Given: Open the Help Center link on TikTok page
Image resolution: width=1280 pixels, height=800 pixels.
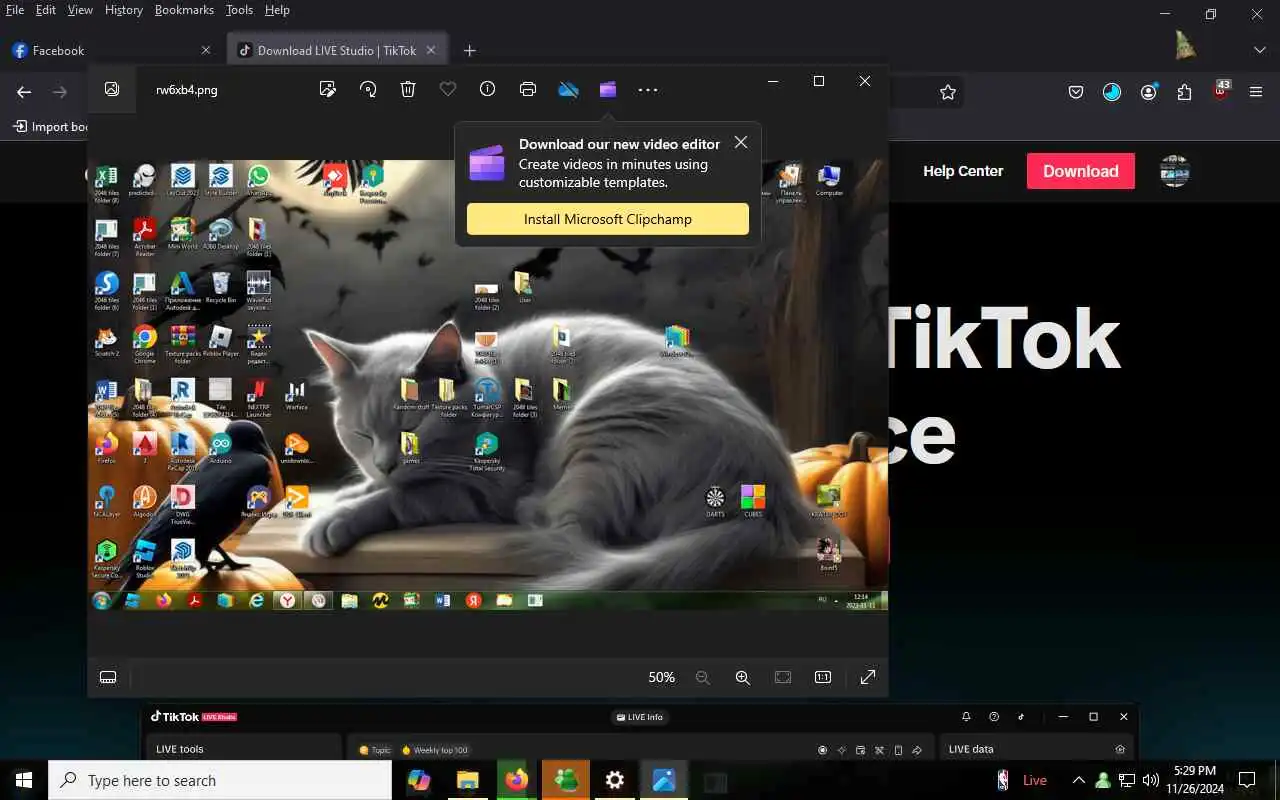Looking at the screenshot, I should (963, 171).
